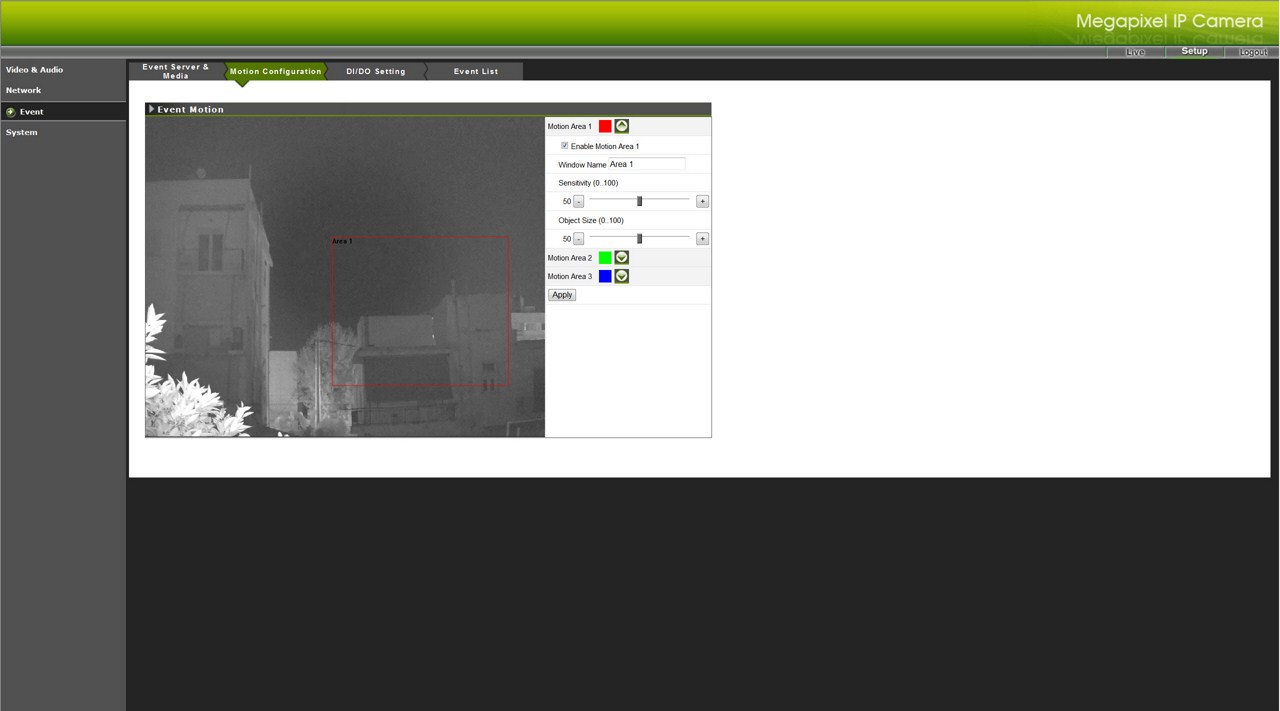Screen dimensions: 1280x711
Task: Click the Sensitivity slider handle
Action: pyautogui.click(x=640, y=201)
